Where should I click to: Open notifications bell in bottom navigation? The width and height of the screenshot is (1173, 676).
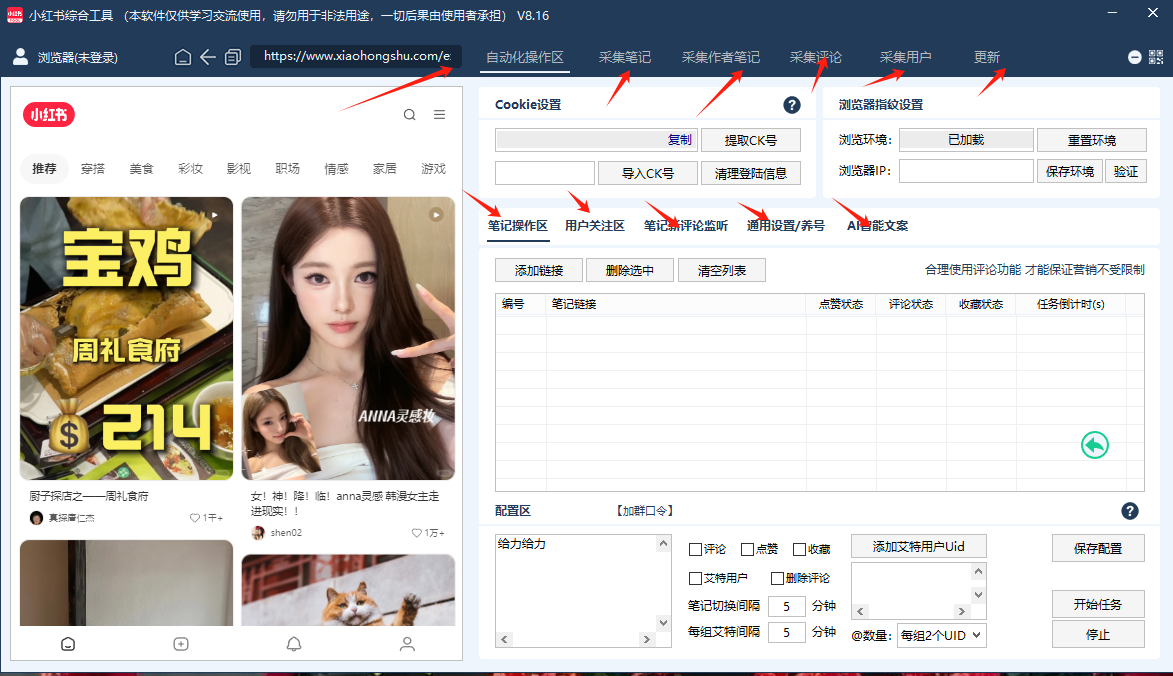(294, 644)
